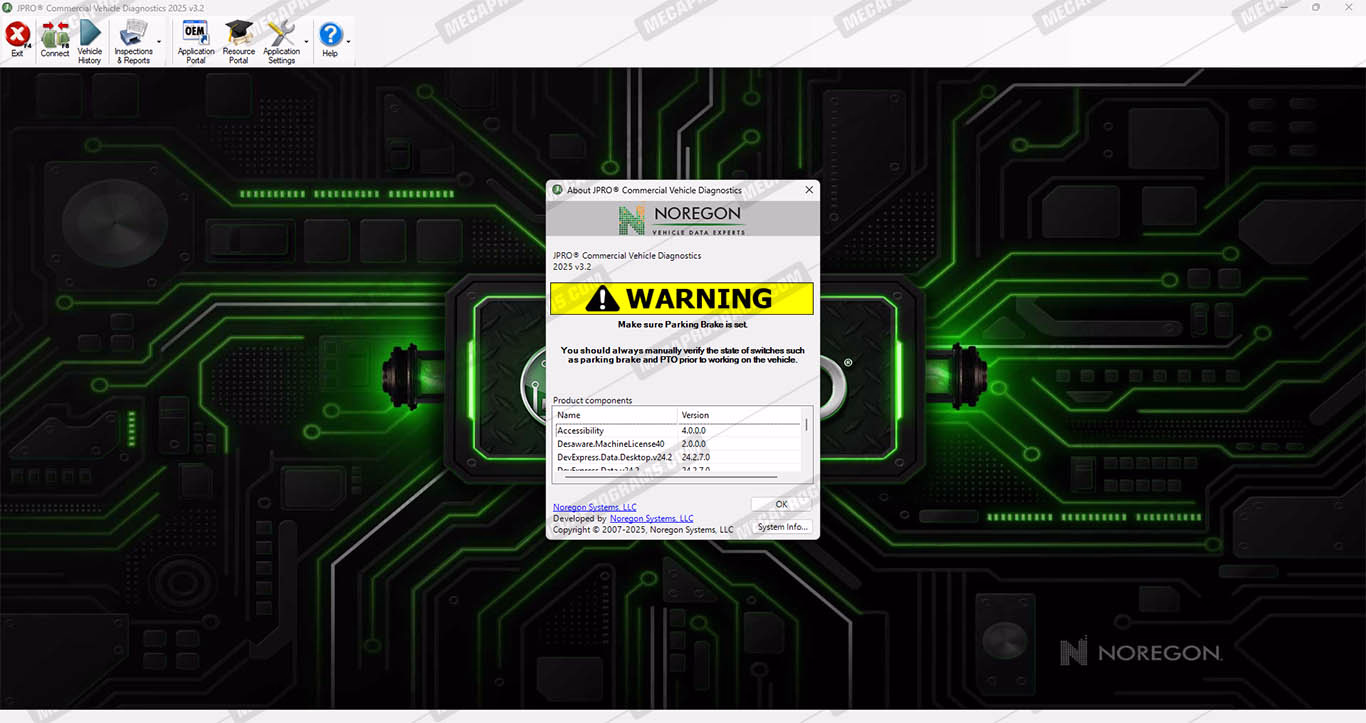Open the first Noregon Systems, LLC link

[595, 507]
